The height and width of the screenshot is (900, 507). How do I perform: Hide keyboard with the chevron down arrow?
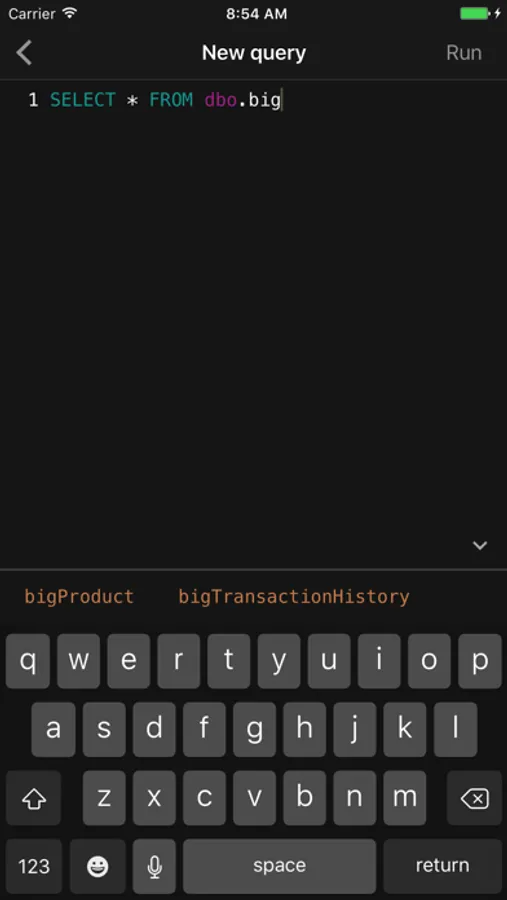(480, 545)
